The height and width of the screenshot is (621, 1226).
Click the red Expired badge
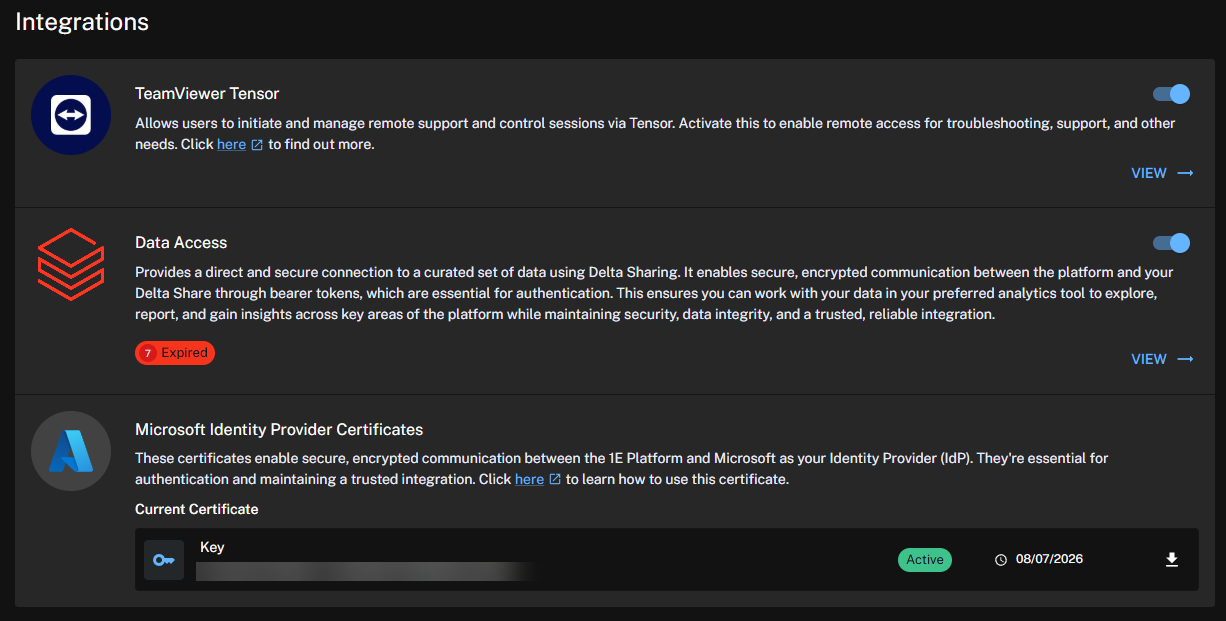pos(175,353)
